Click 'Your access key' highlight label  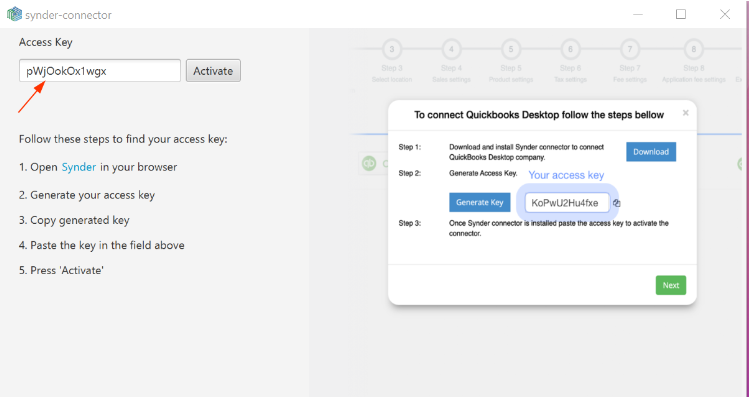(566, 175)
